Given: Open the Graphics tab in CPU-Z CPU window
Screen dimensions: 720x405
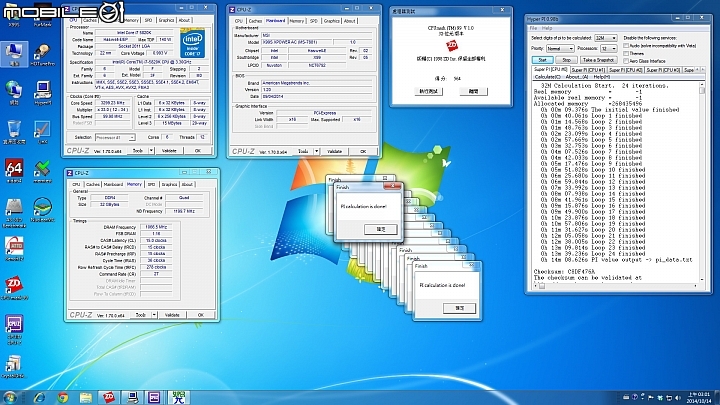Looking at the screenshot, I should tap(166, 20).
